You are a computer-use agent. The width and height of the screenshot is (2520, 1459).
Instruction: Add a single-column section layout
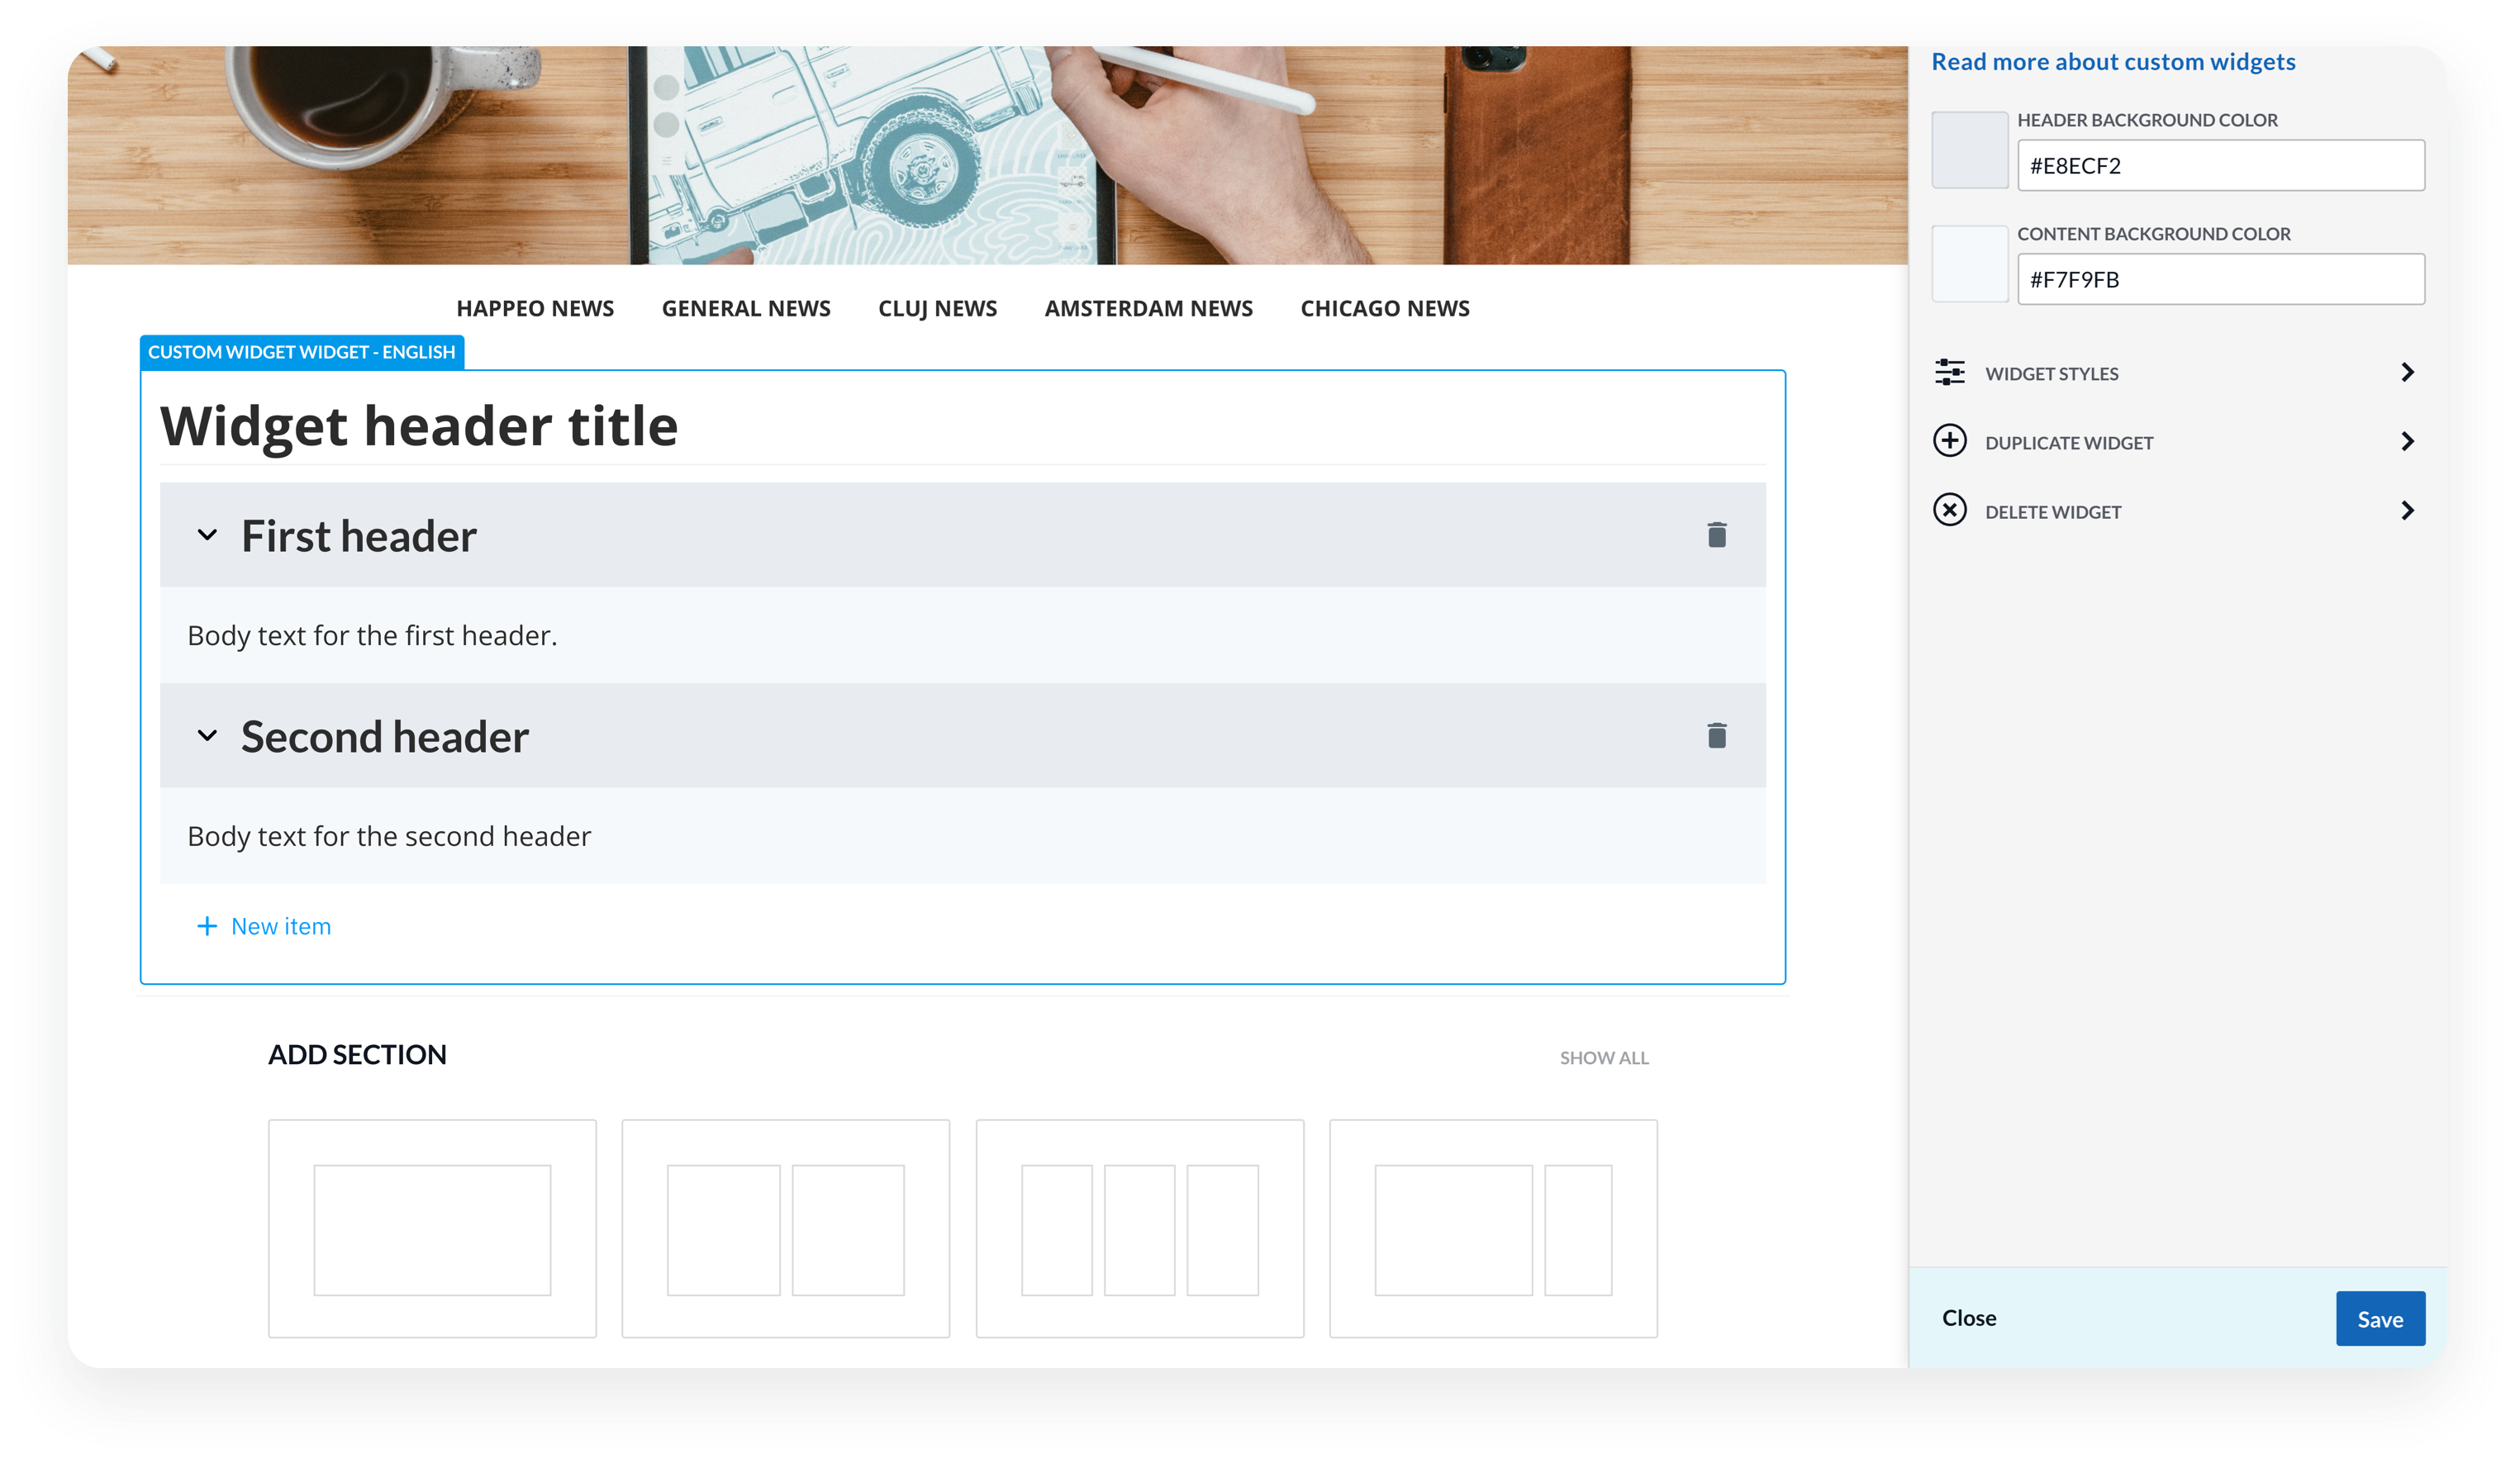point(432,1228)
